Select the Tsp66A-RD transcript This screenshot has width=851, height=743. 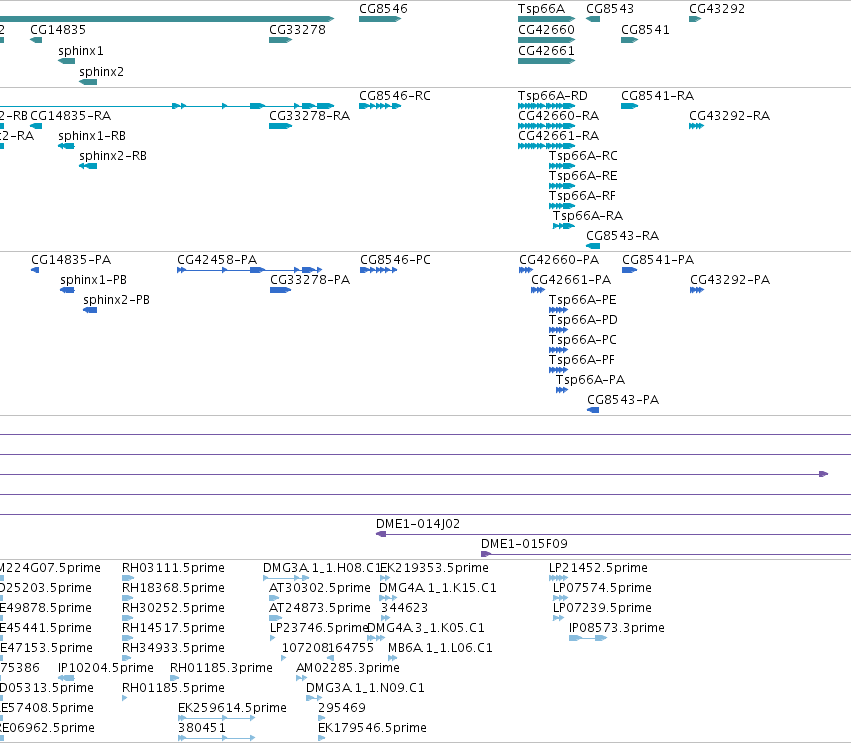[x=546, y=106]
